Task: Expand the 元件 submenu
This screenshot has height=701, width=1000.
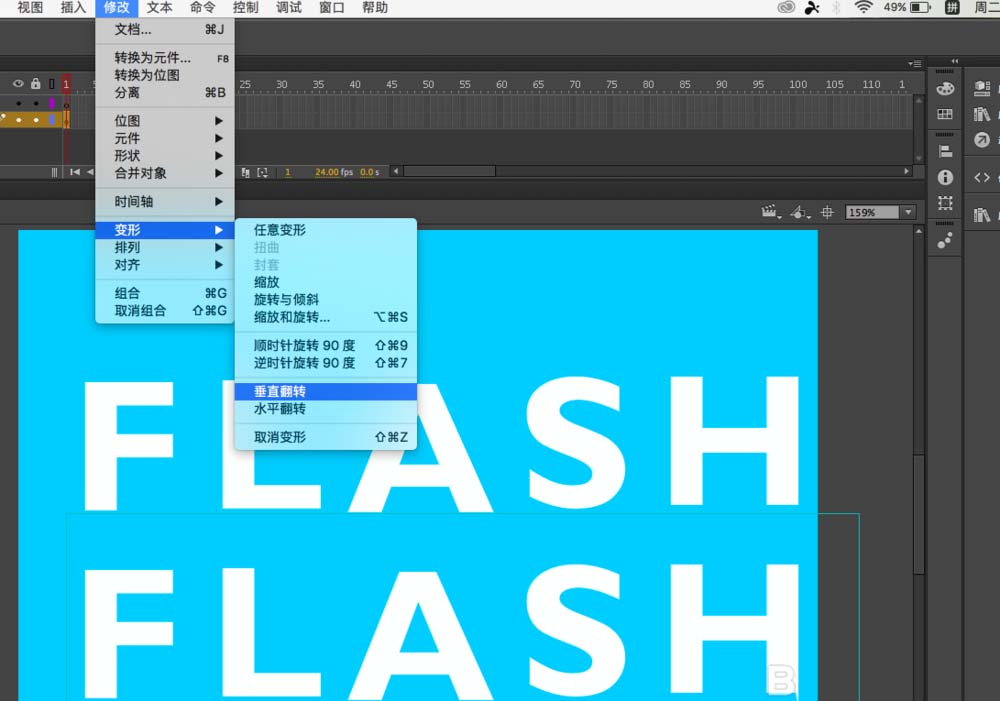Action: [165, 138]
